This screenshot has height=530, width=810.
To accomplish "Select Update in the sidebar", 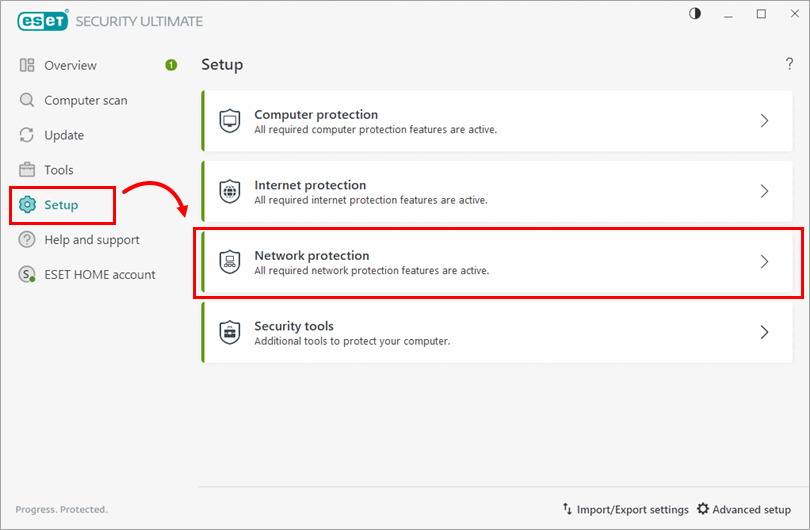I will pos(64,135).
